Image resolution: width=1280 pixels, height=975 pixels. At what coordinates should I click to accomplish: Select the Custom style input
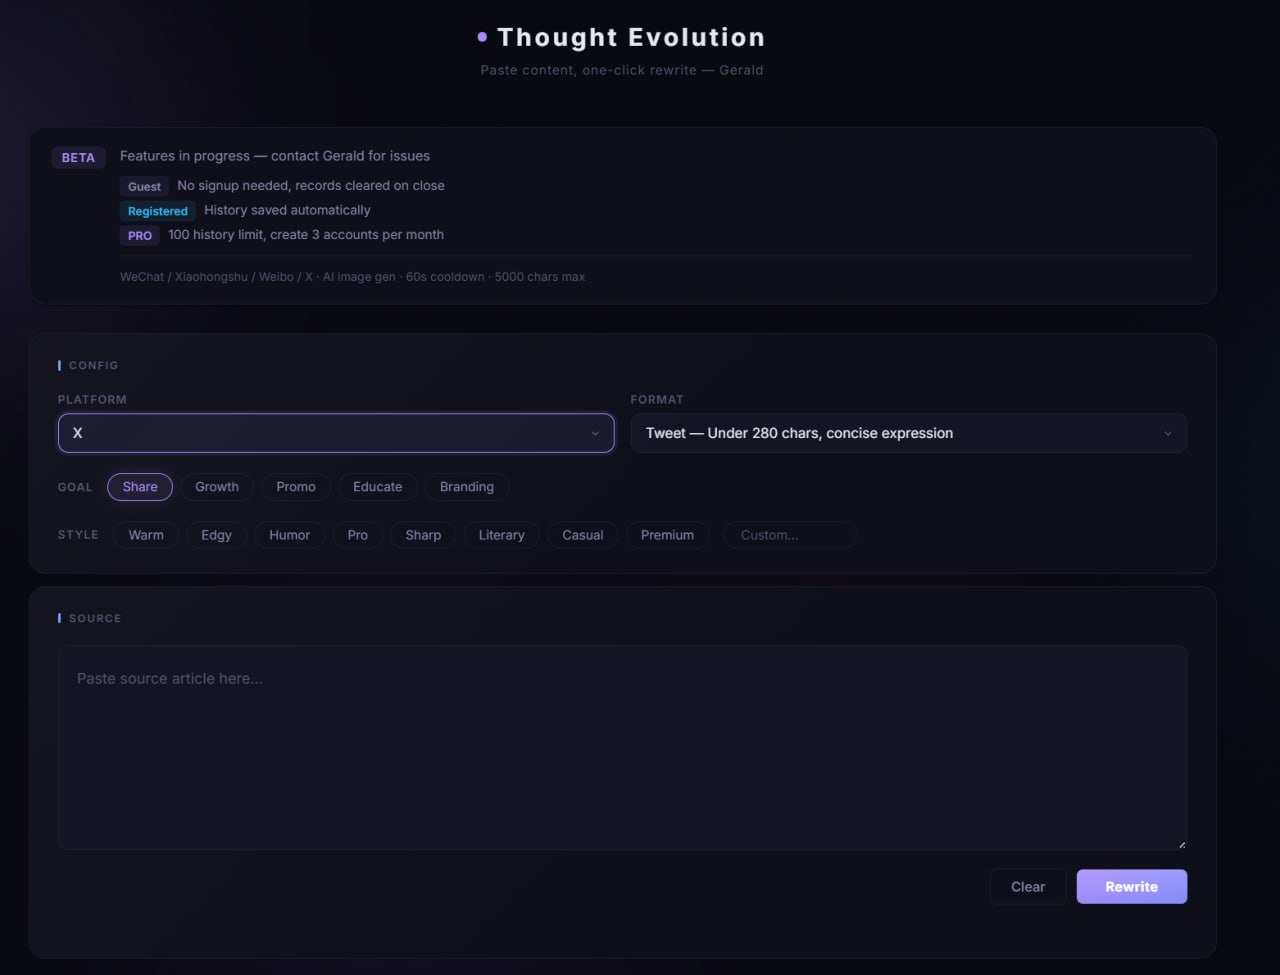[x=790, y=535]
